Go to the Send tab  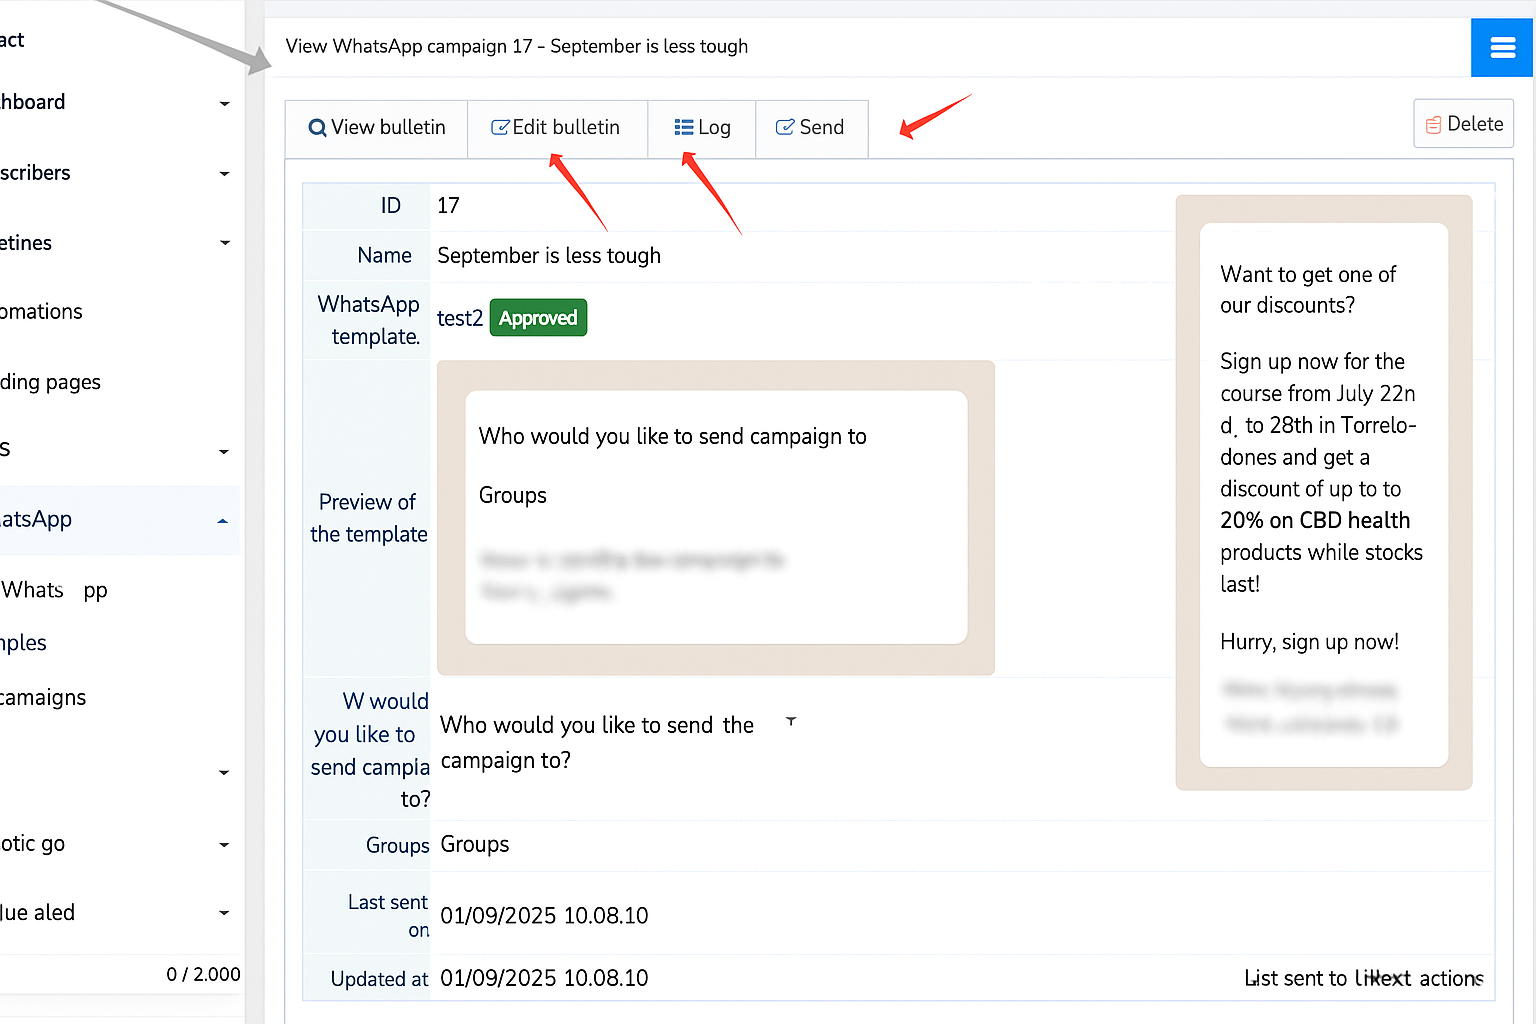tap(811, 128)
